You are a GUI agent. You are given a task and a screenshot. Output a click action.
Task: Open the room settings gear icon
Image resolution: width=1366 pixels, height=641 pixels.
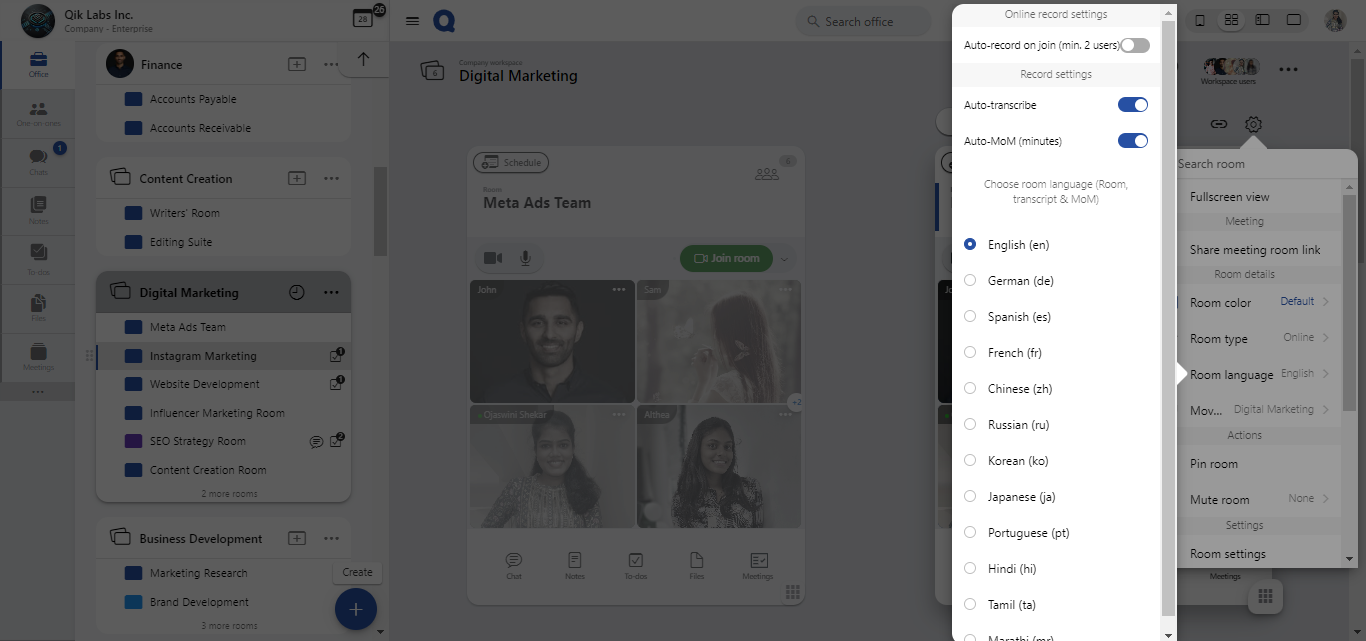(1253, 125)
